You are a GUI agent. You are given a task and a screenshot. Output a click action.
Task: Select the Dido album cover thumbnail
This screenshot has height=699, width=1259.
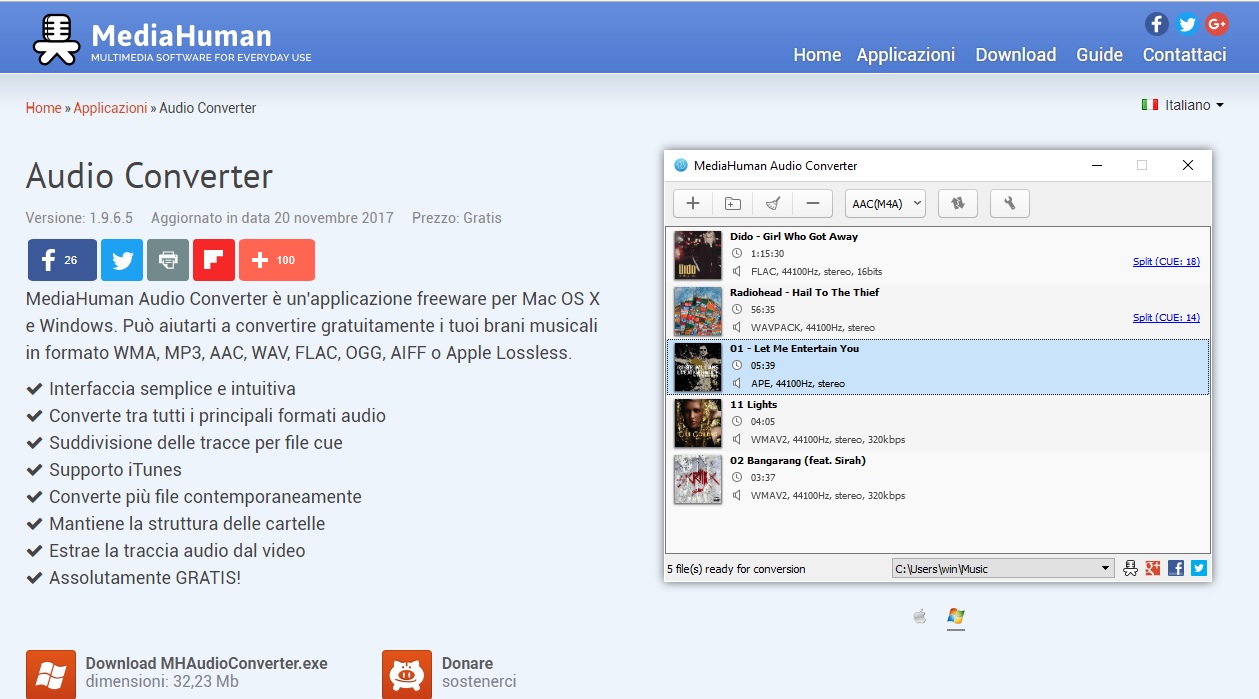coord(698,255)
